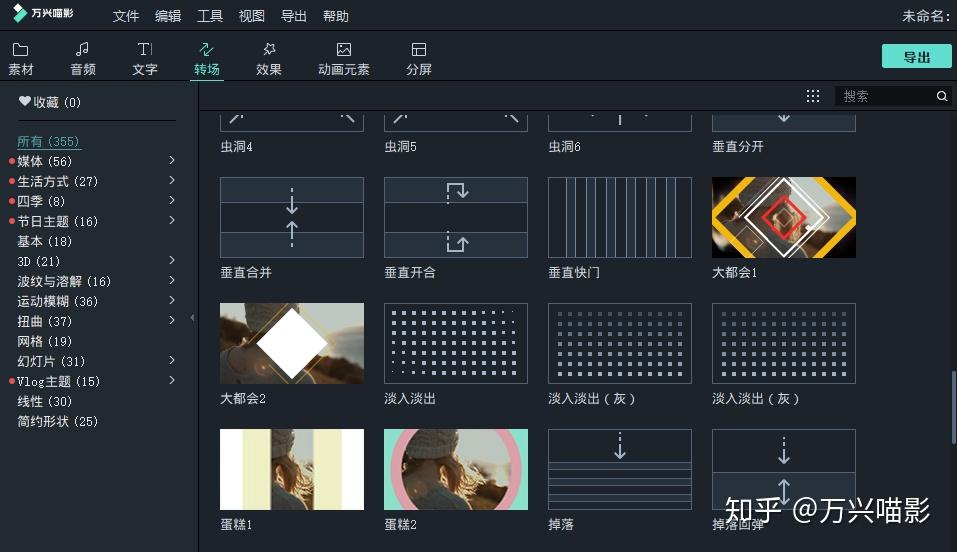Open the 工具 menu
Viewport: 957px width, 552px height.
click(209, 16)
